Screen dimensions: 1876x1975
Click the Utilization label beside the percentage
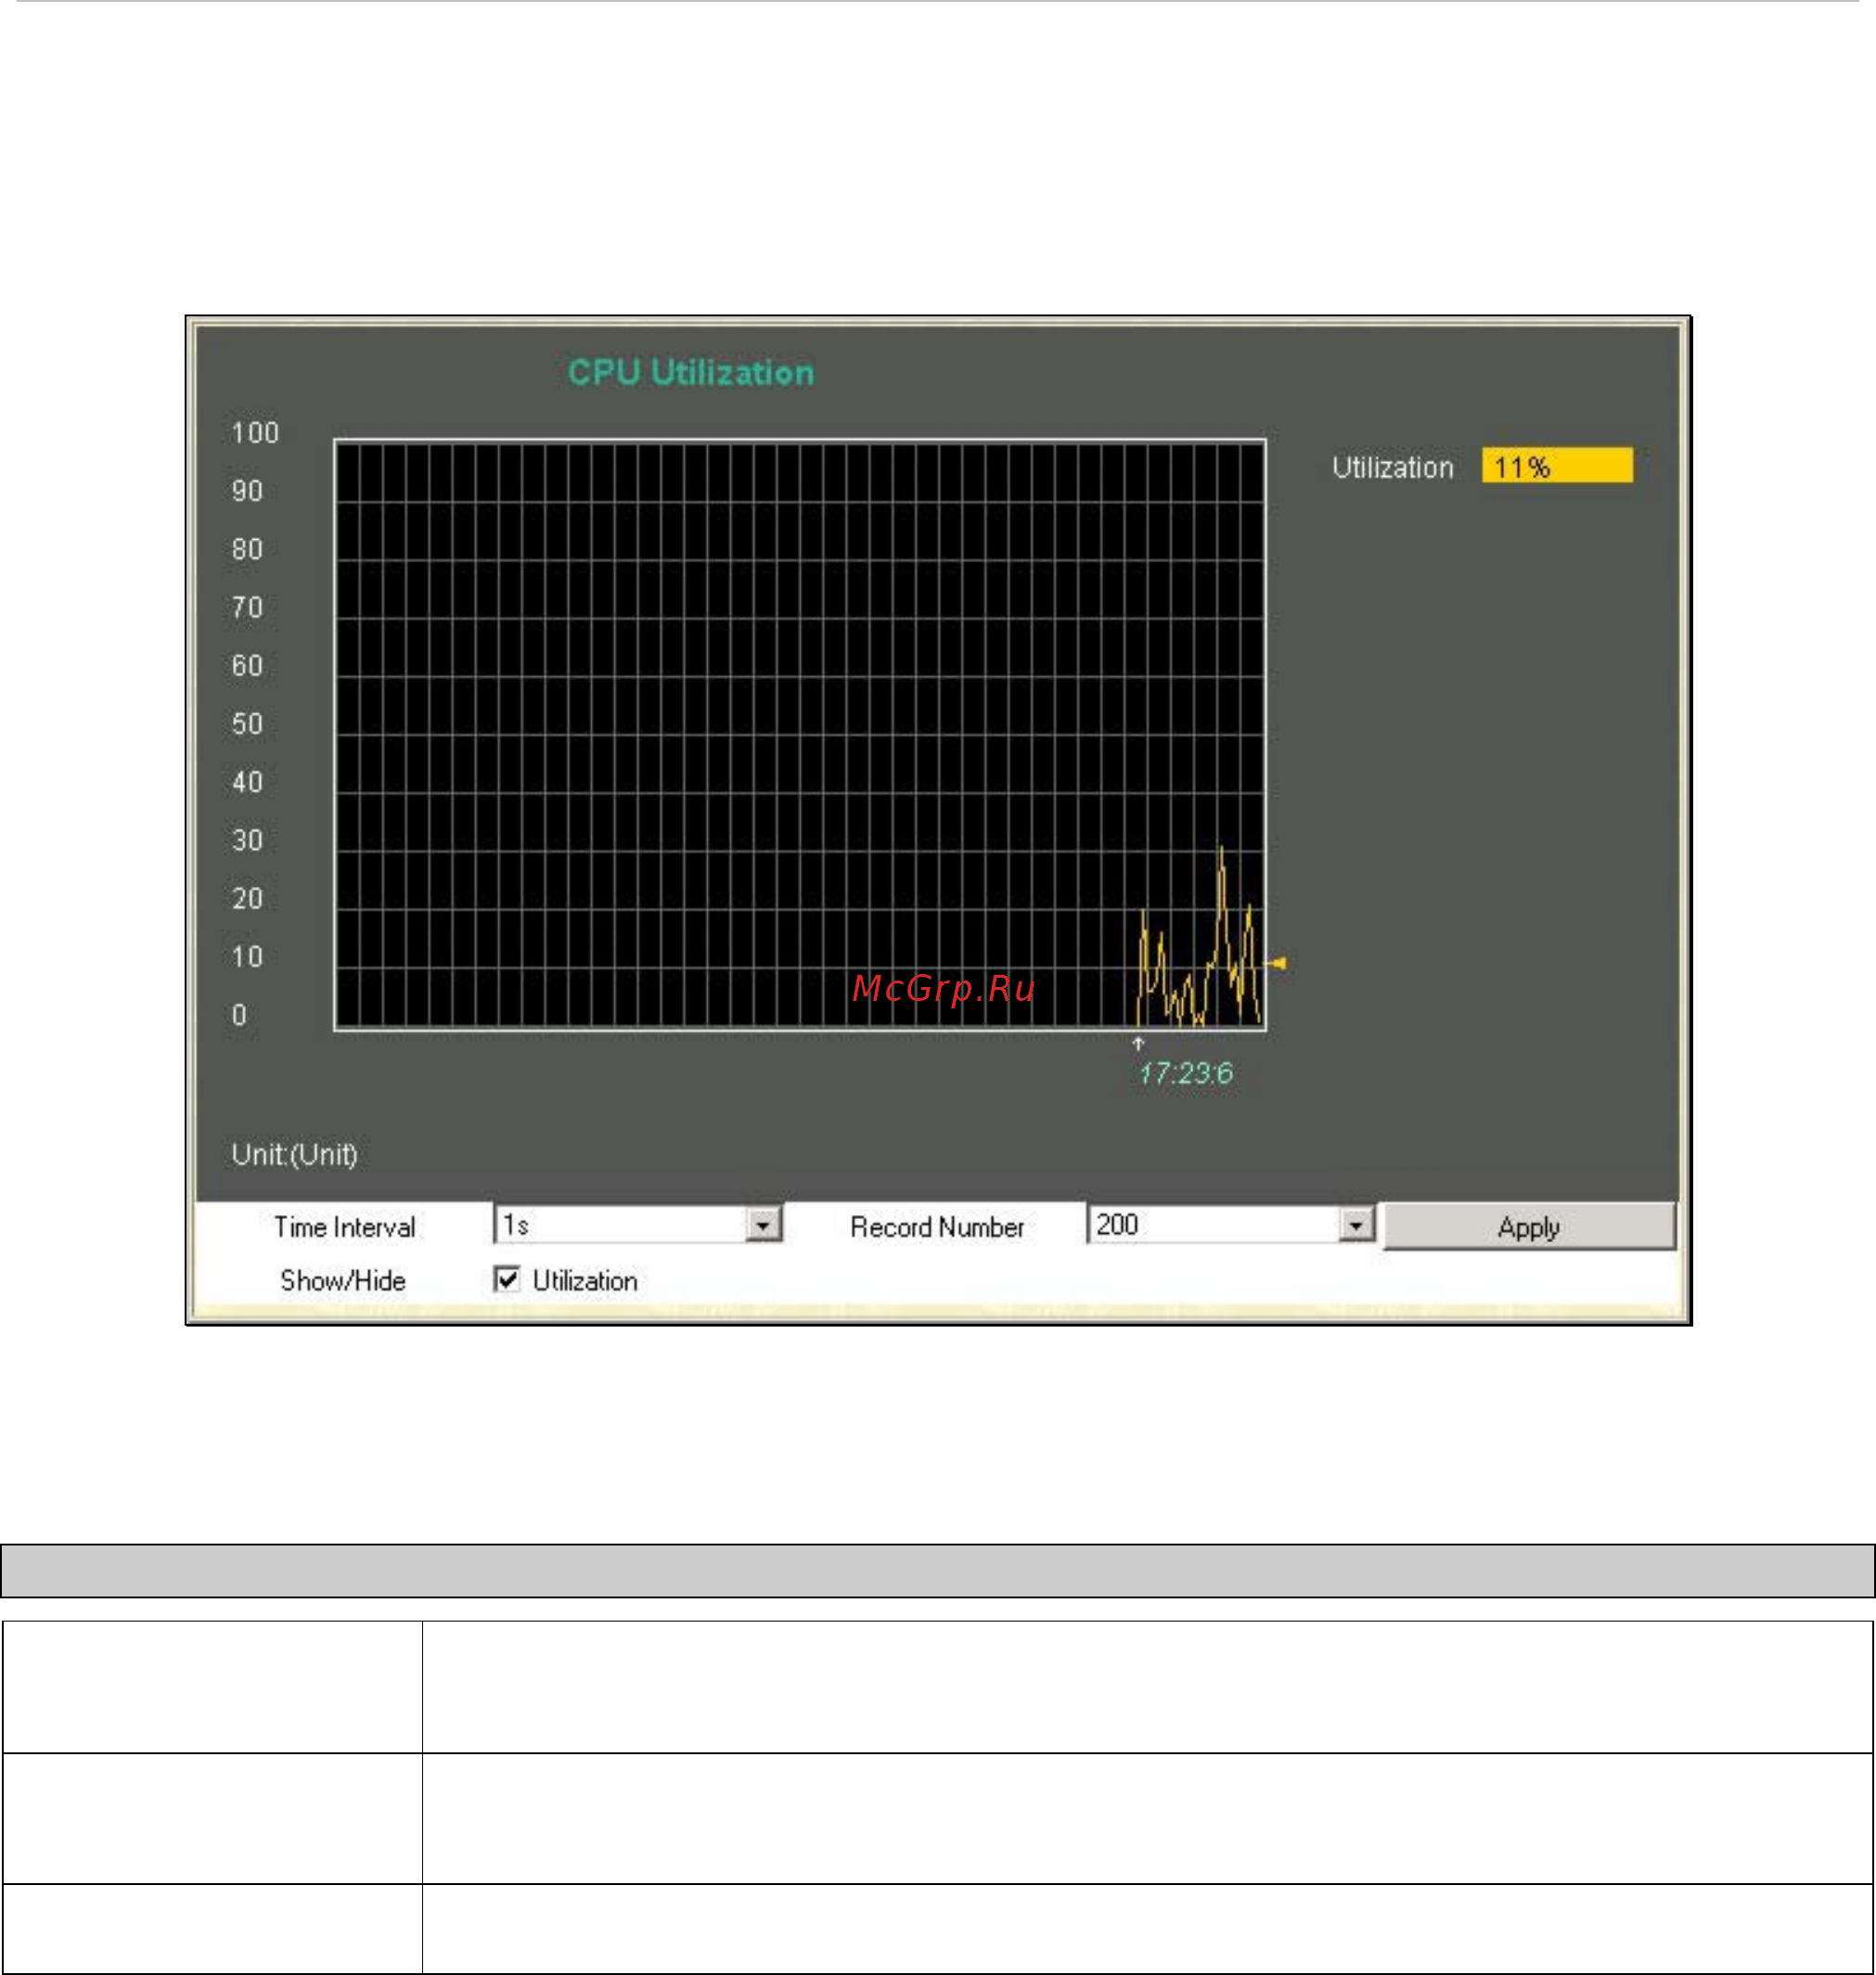tap(1392, 467)
